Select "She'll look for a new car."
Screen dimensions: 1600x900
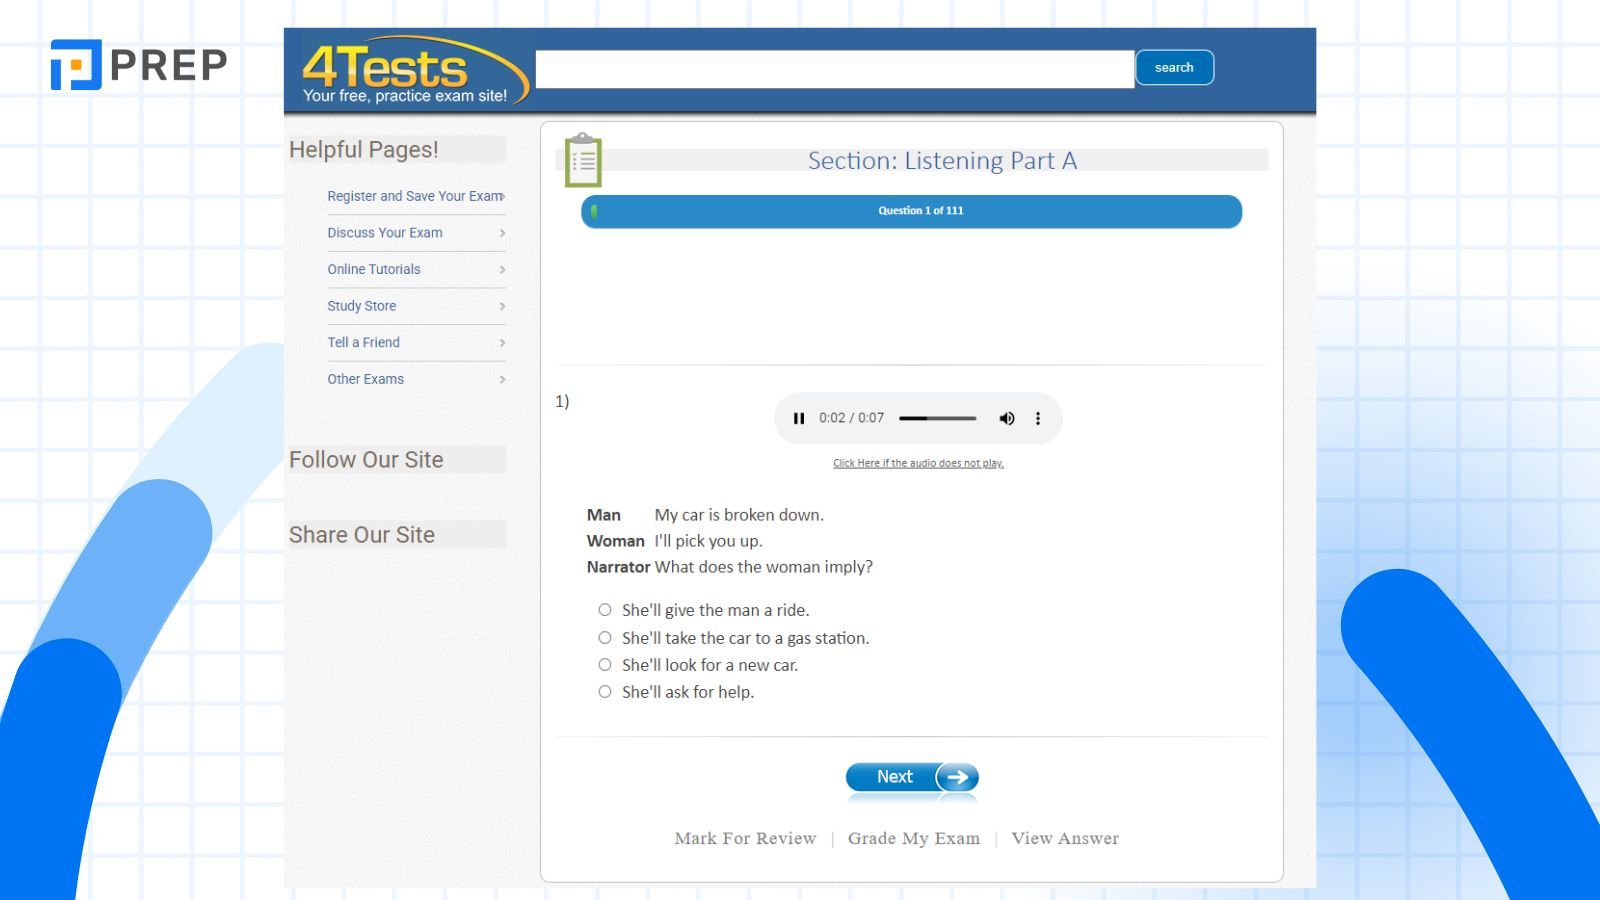[605, 665]
